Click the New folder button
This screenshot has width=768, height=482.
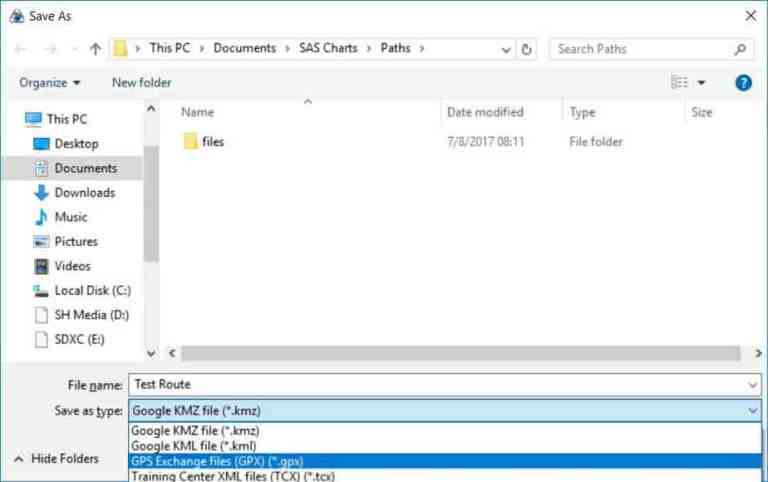click(141, 83)
